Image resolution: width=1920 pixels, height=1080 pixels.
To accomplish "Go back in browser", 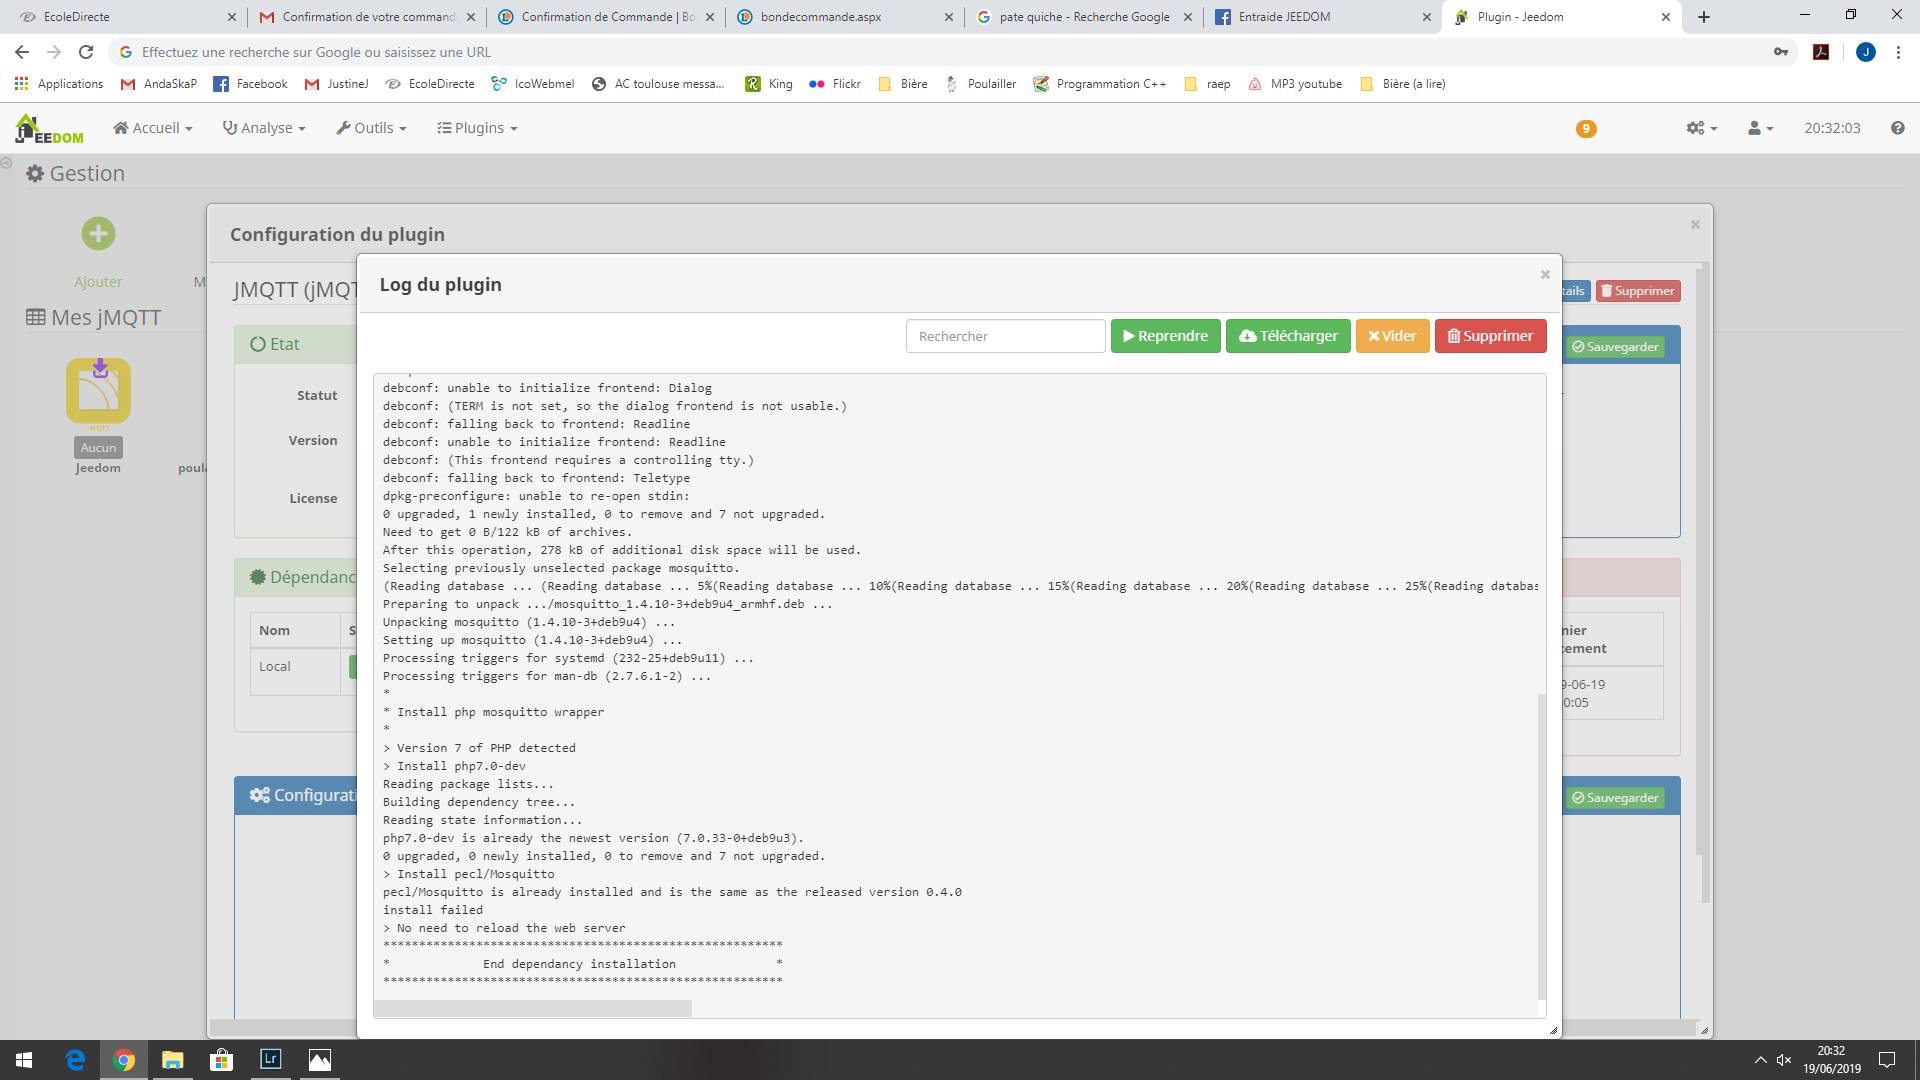I will click(x=22, y=52).
